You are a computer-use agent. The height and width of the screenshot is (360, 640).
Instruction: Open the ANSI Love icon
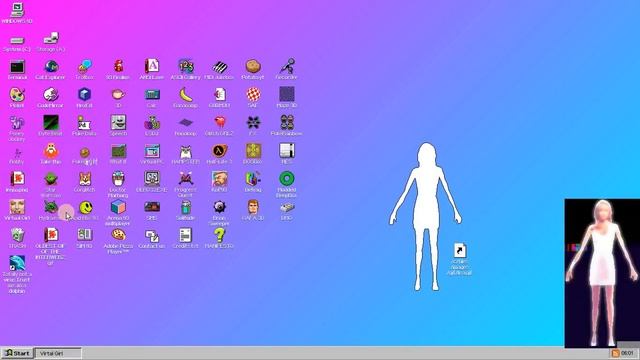[152, 66]
